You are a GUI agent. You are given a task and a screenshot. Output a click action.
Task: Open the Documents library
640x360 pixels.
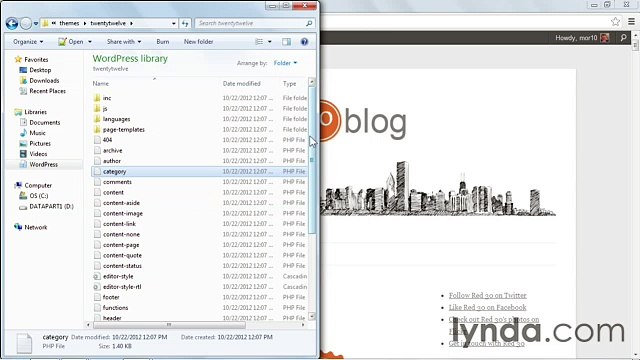44,122
